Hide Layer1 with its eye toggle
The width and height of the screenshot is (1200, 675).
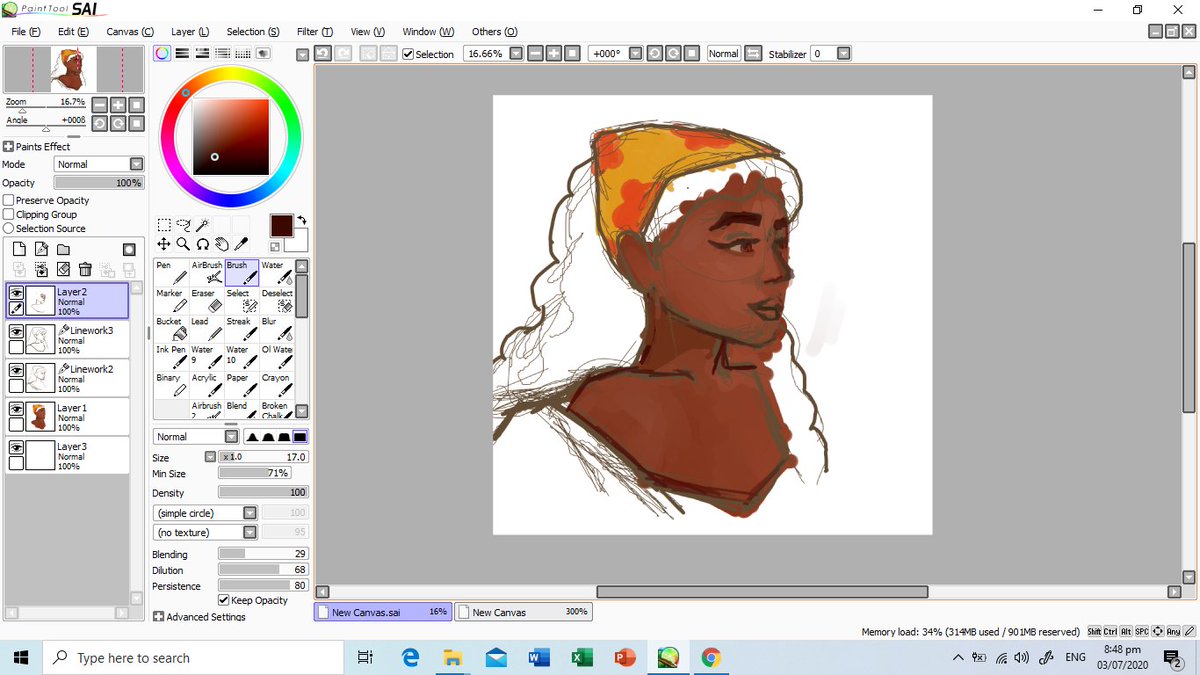coord(16,409)
